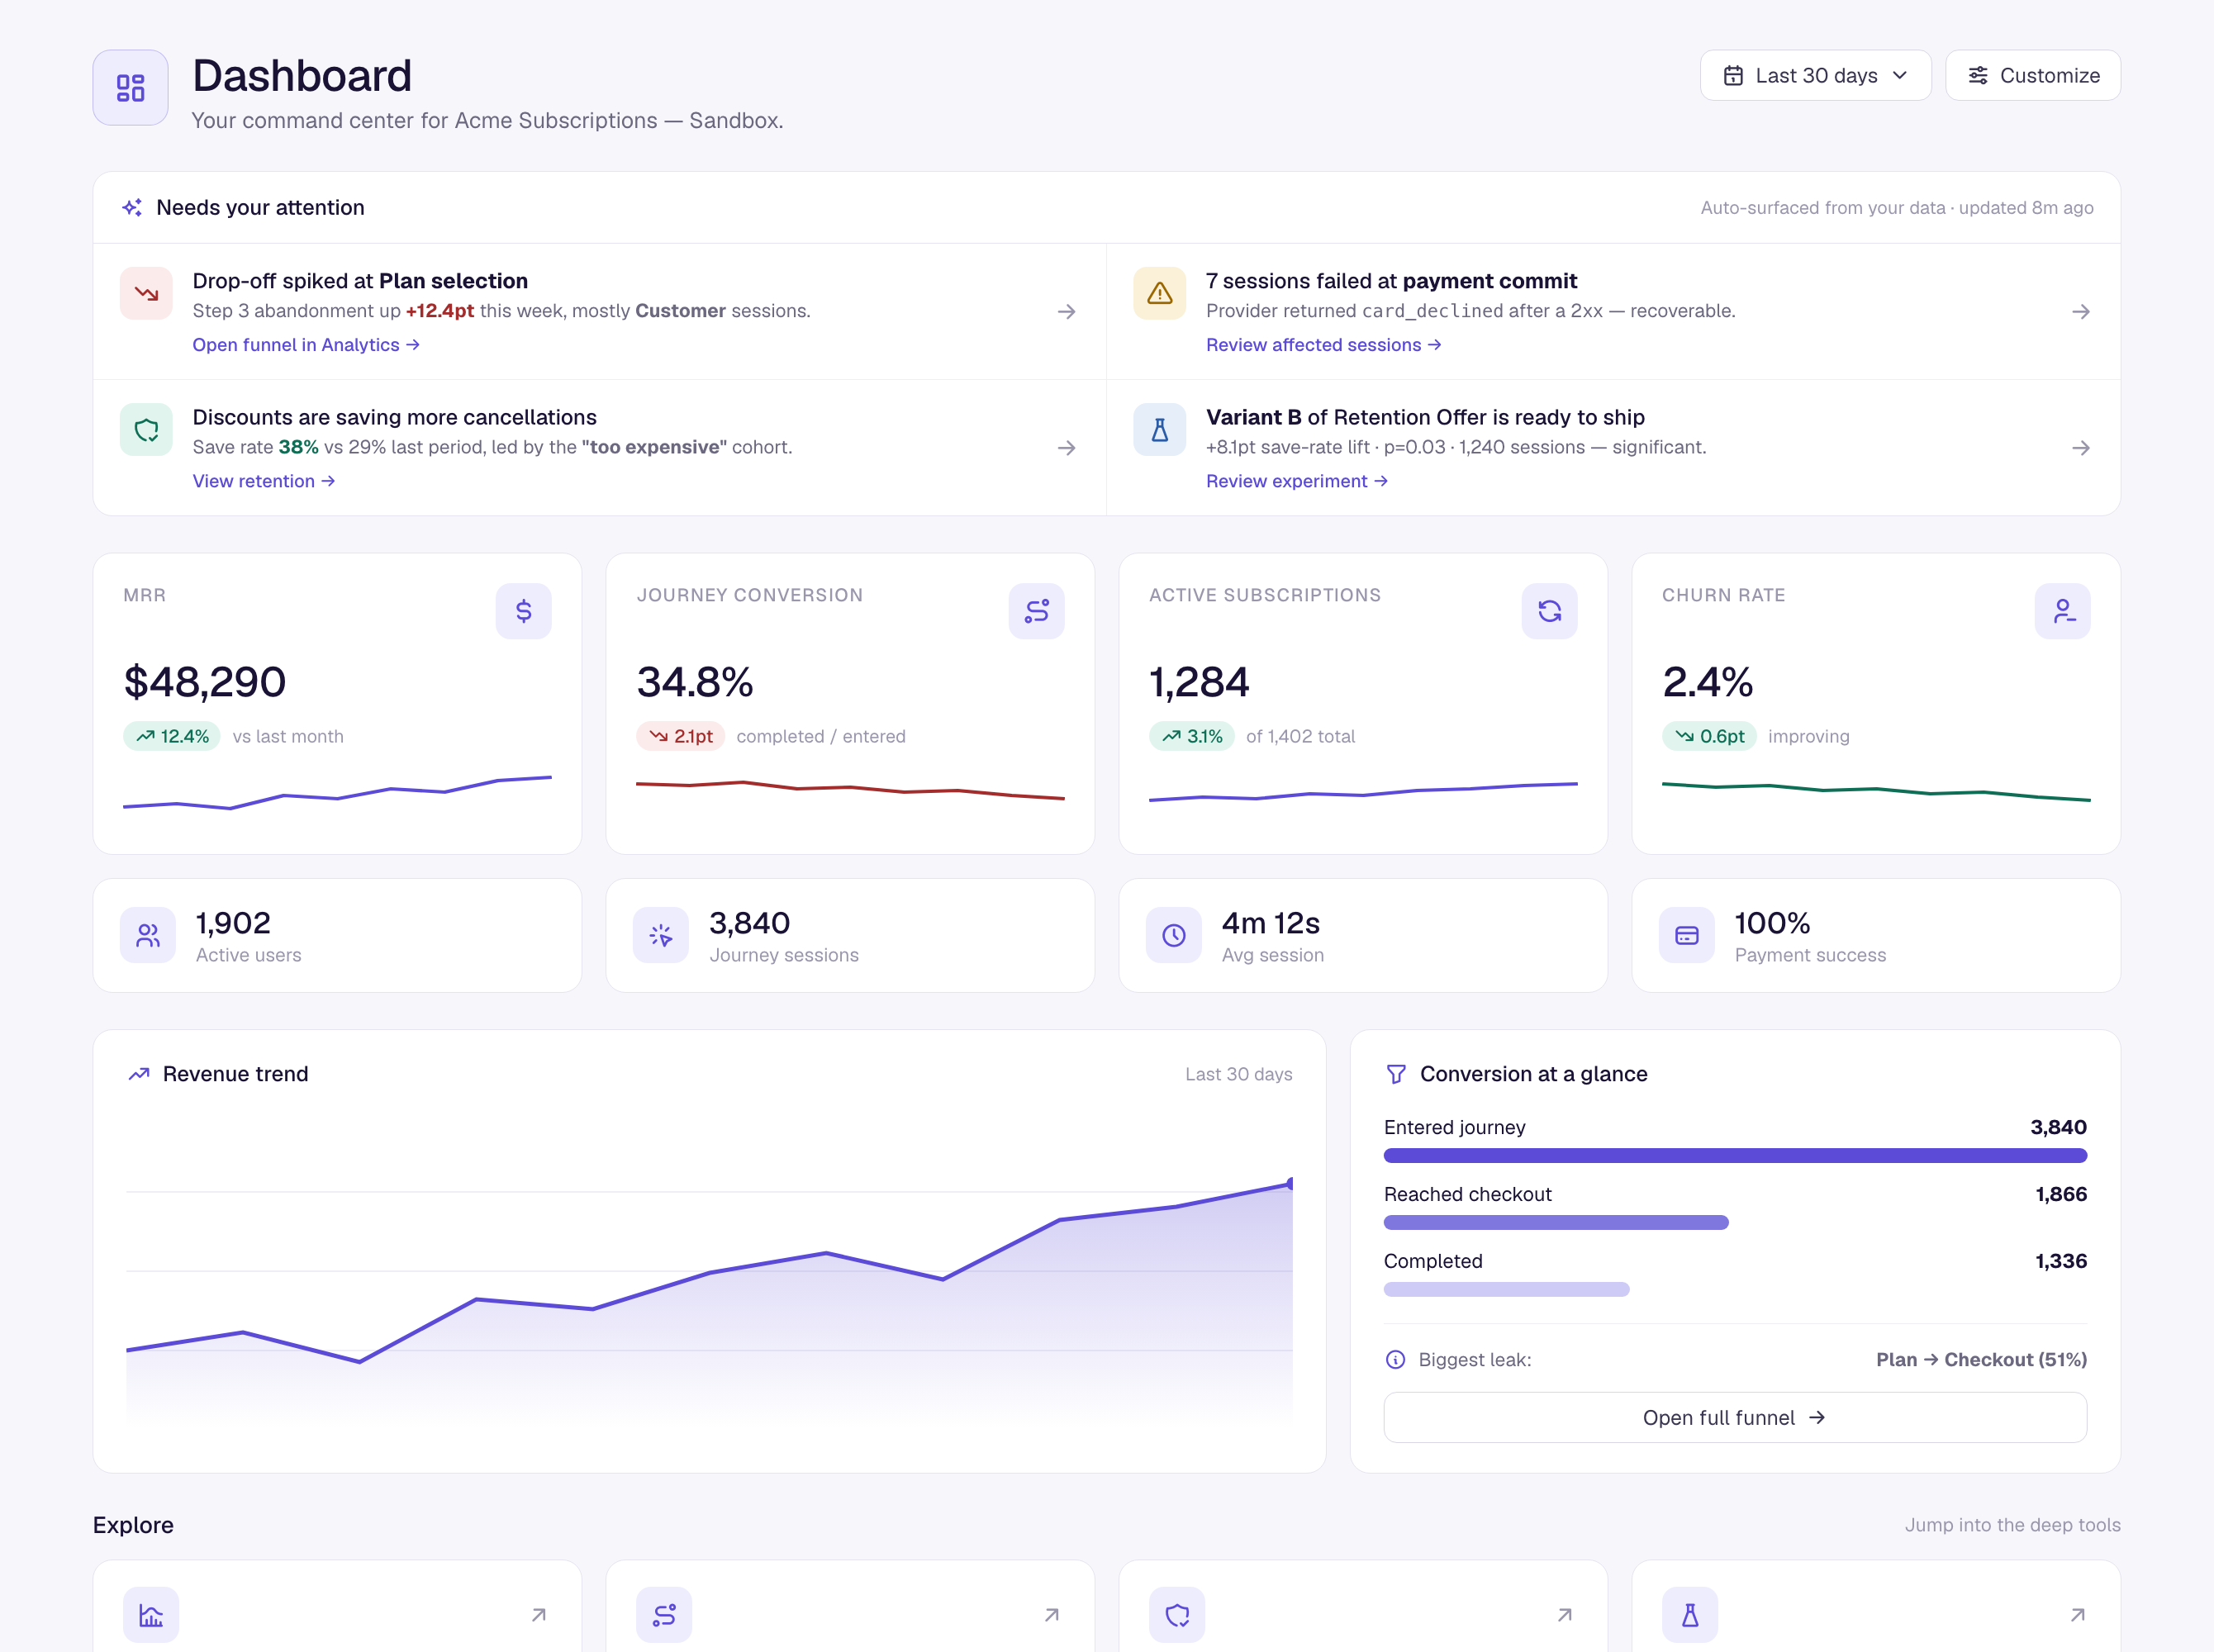Click the green shield icon for Discounts saving cancellations
This screenshot has height=1652, width=2214.
coord(146,430)
